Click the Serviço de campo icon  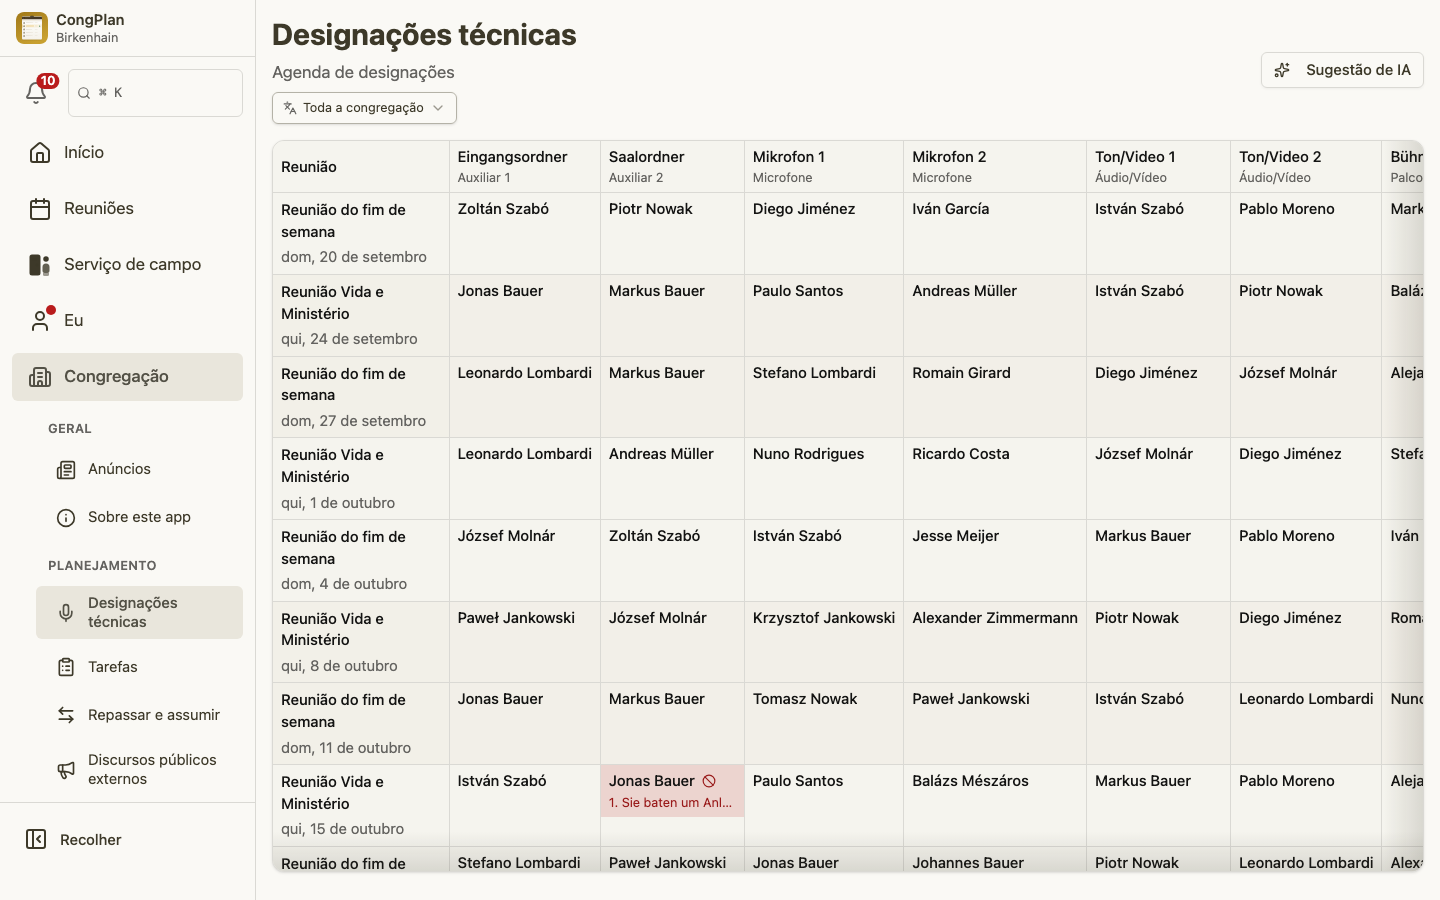pos(40,265)
